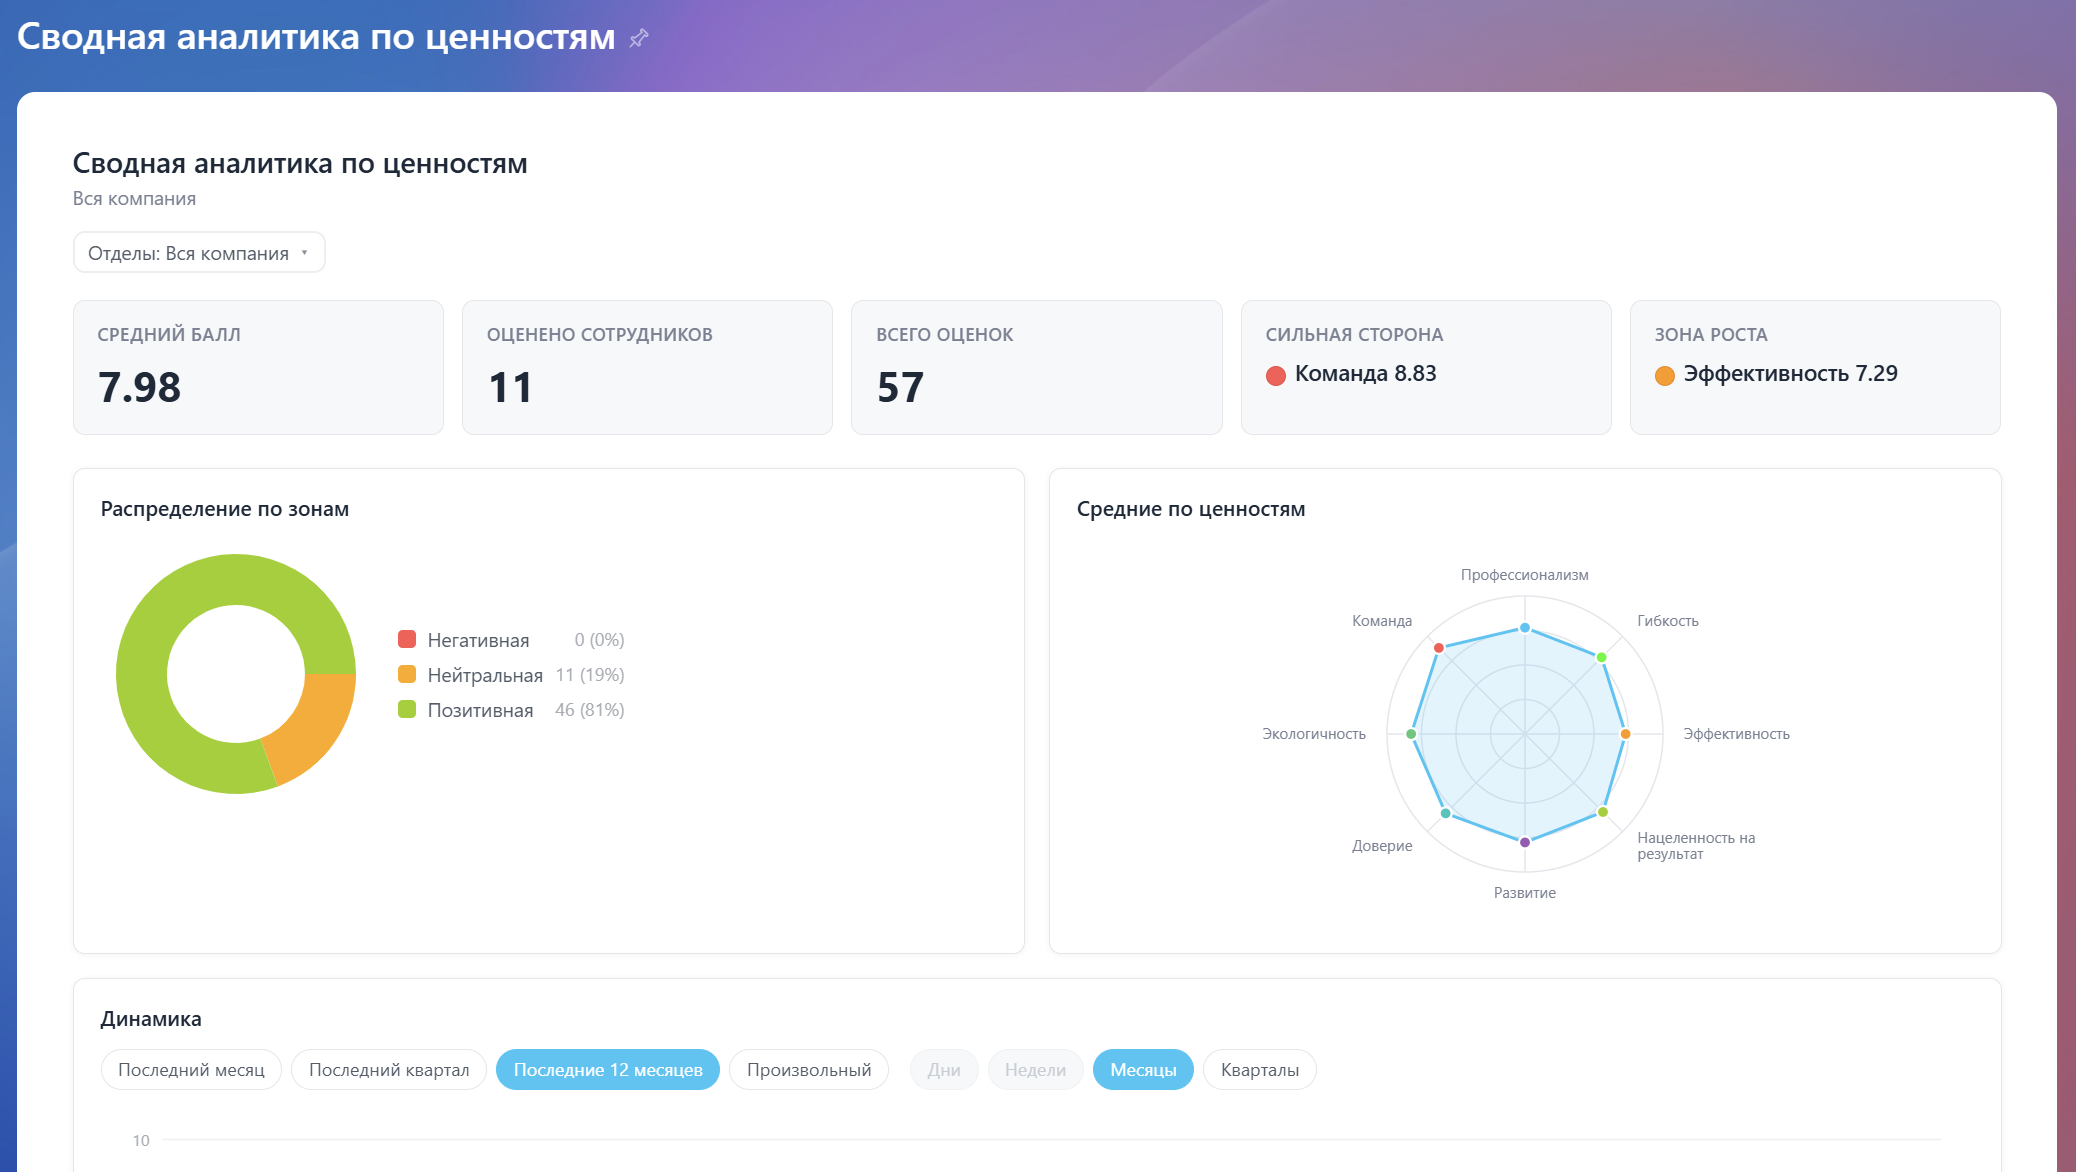Select Последний месяц period filter

[x=191, y=1070]
